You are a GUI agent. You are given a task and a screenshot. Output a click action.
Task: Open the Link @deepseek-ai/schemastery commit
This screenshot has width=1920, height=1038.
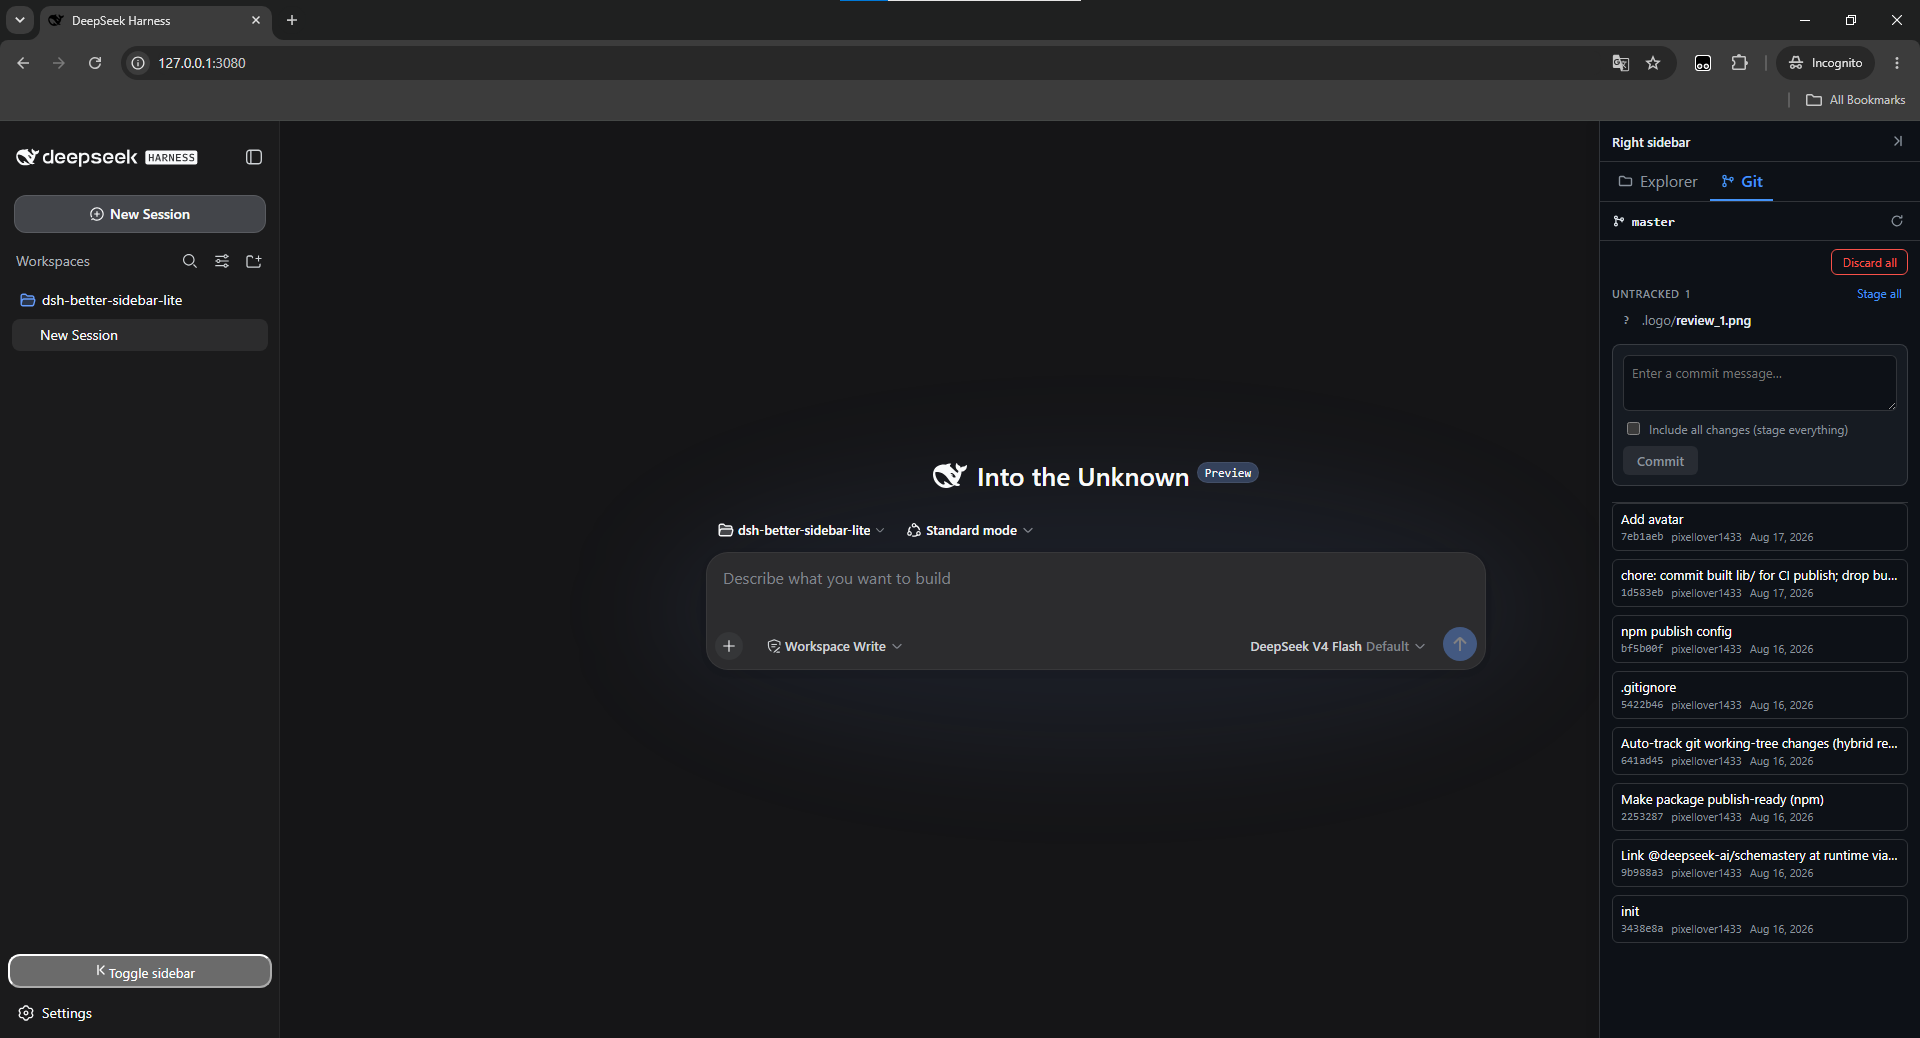pyautogui.click(x=1760, y=863)
